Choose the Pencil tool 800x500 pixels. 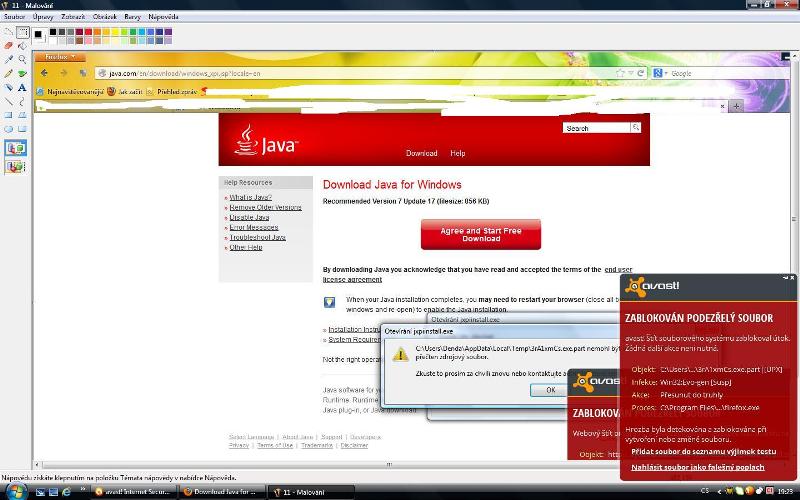click(8, 74)
